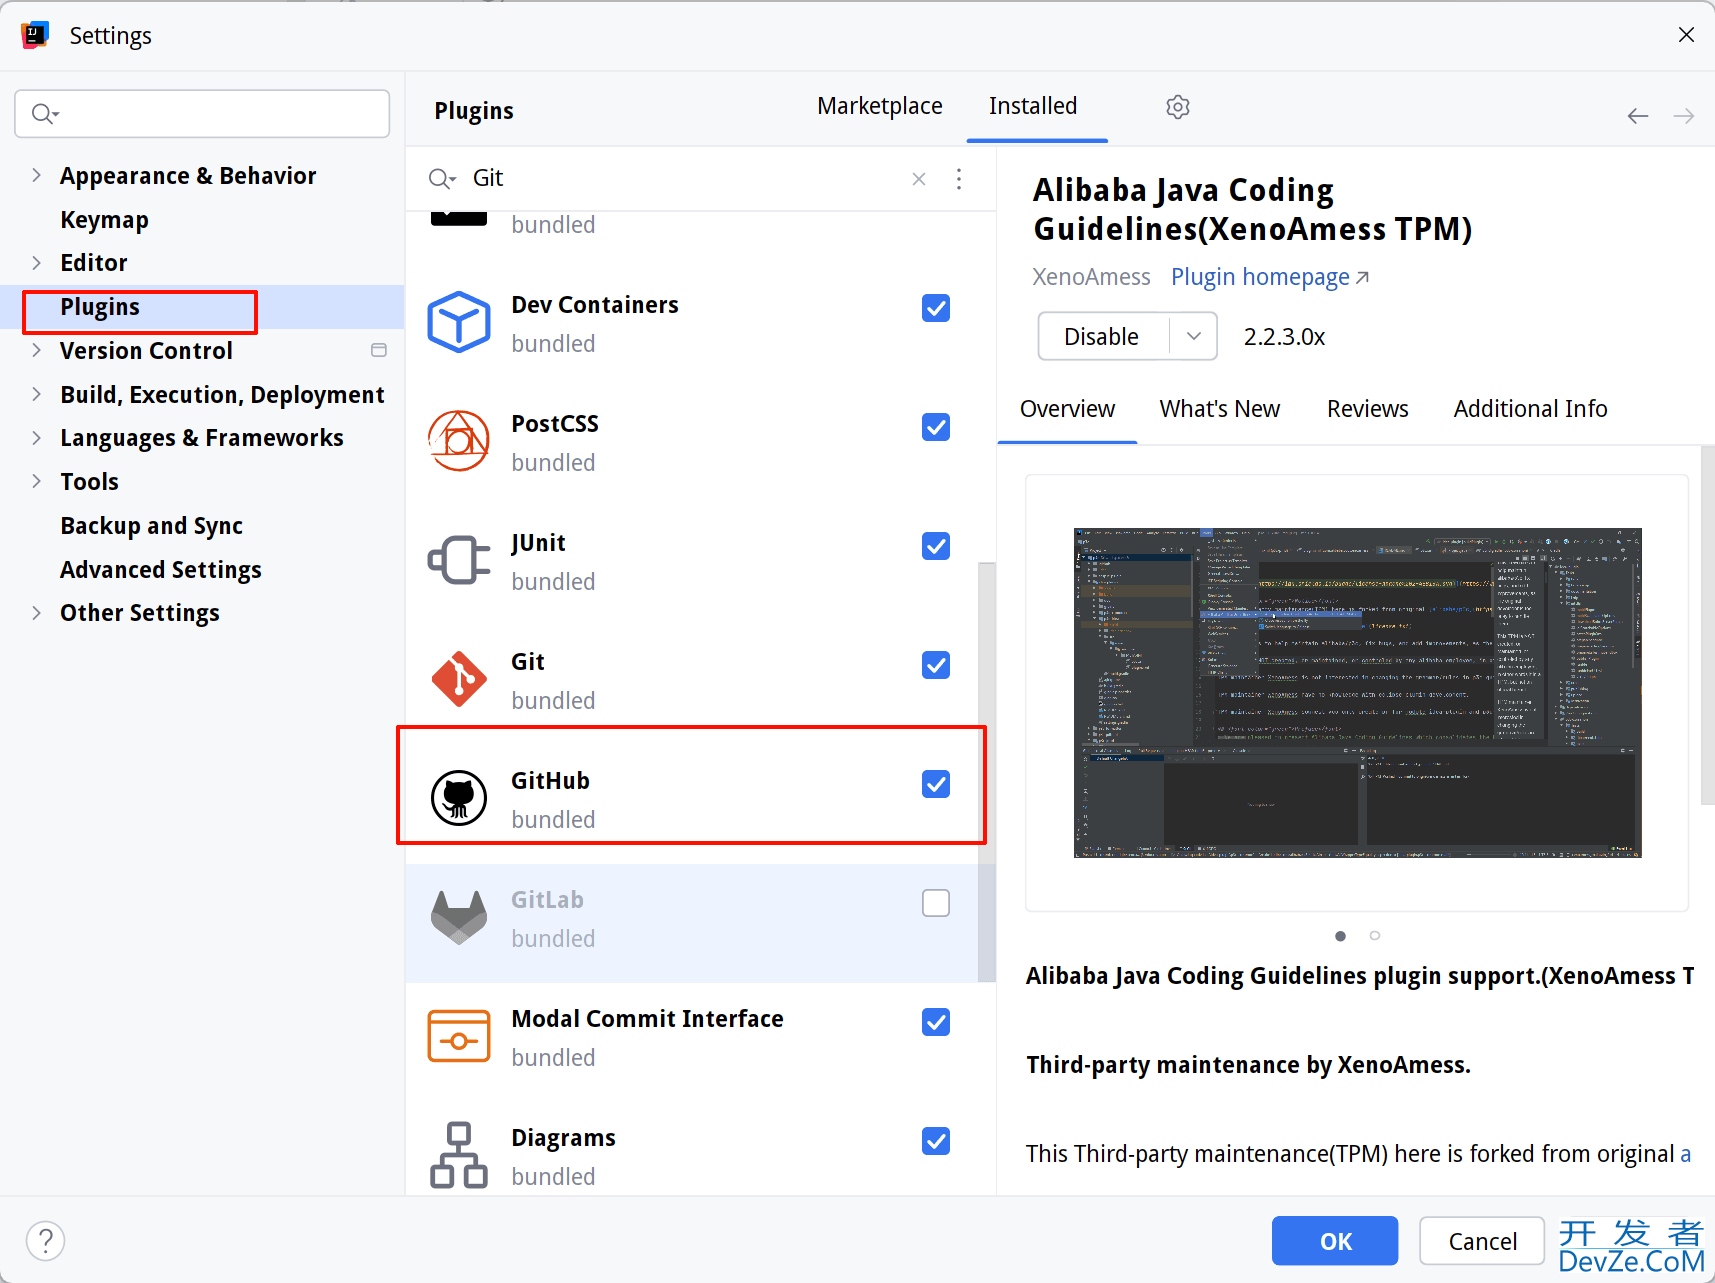Navigate back with the left arrow
Screen dimensions: 1715x1283
(x=1638, y=116)
